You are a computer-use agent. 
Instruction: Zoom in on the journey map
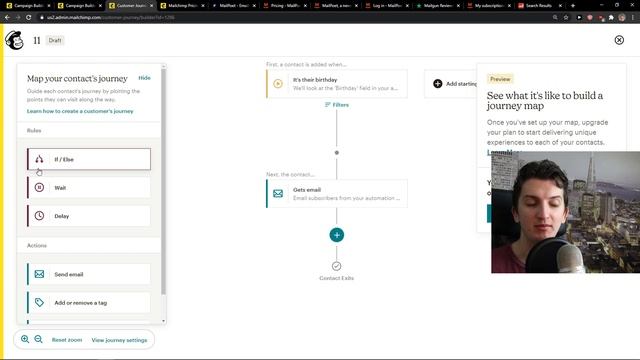click(25, 339)
